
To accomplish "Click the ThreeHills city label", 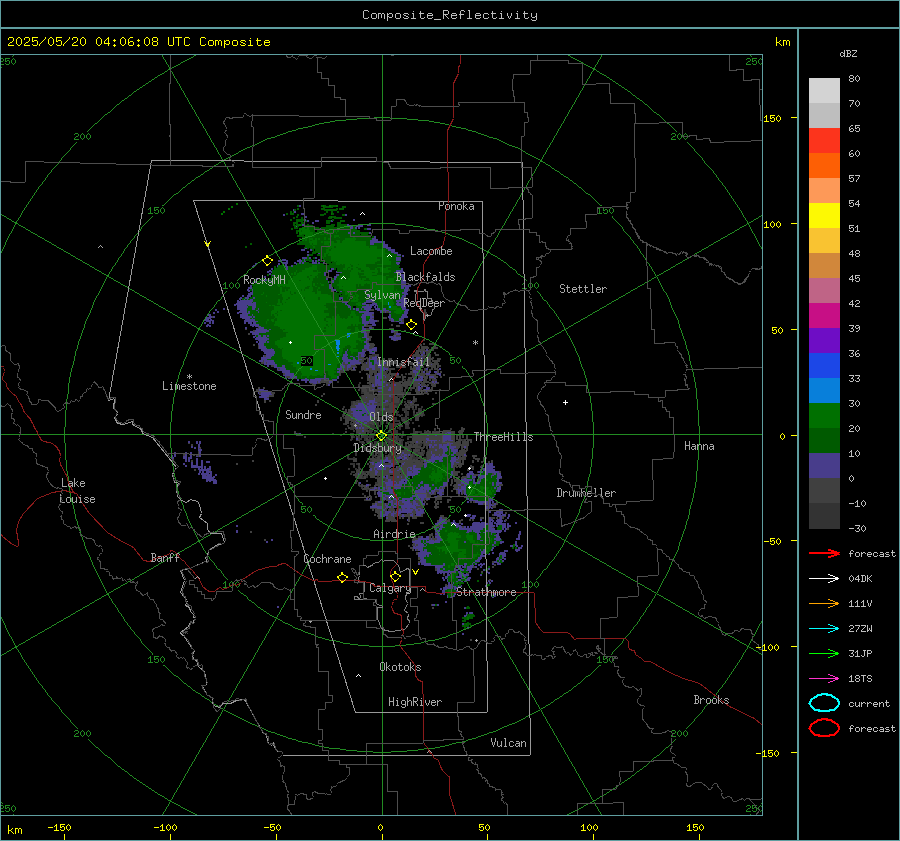I will [503, 437].
